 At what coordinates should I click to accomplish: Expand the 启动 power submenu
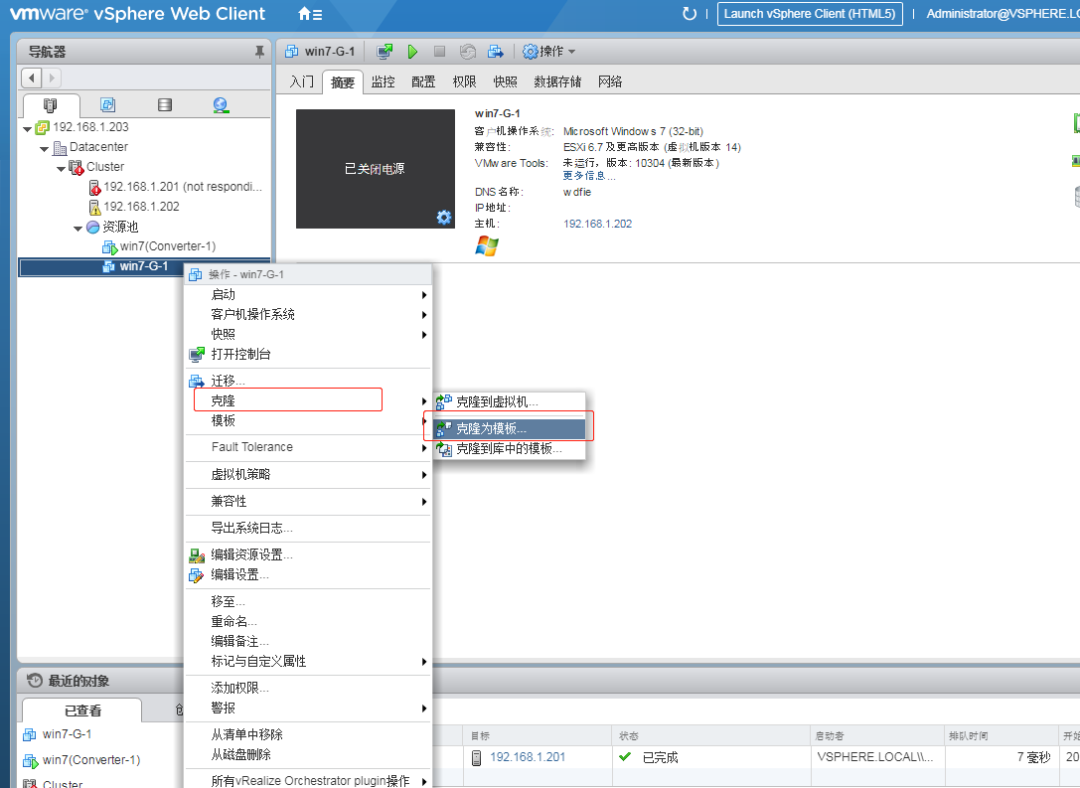(308, 295)
